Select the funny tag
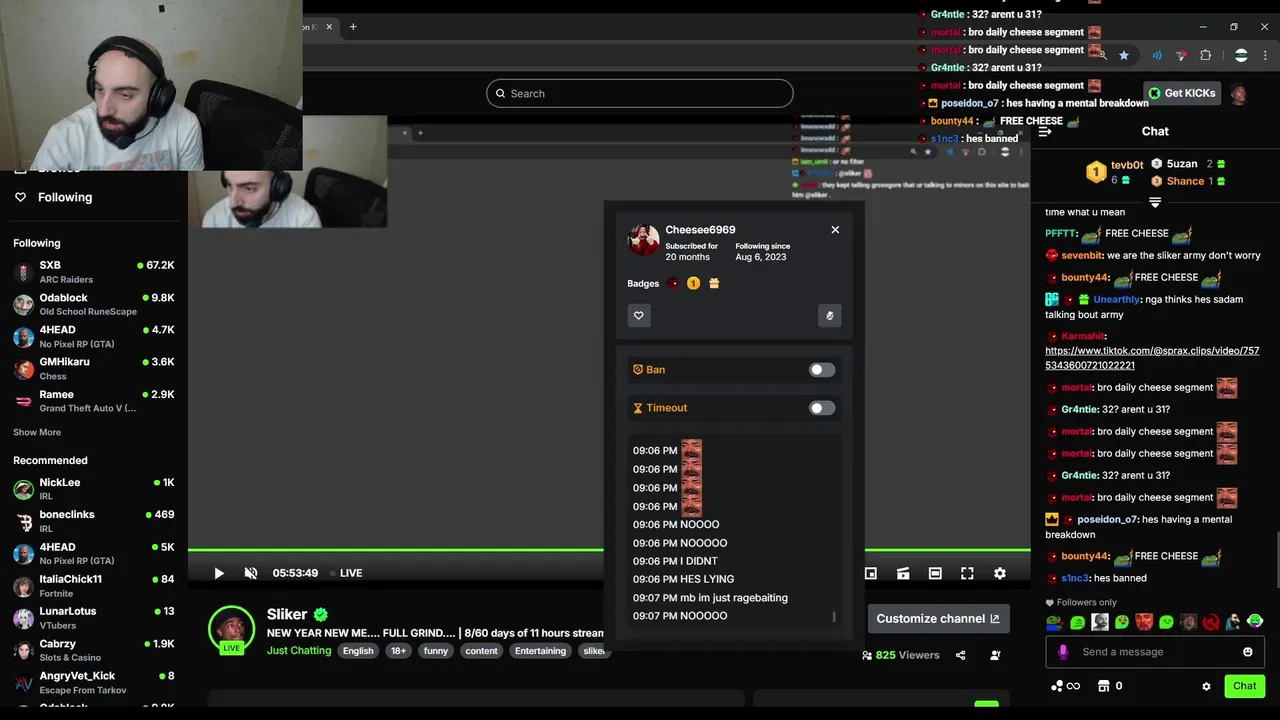This screenshot has width=1280, height=720. tap(435, 651)
